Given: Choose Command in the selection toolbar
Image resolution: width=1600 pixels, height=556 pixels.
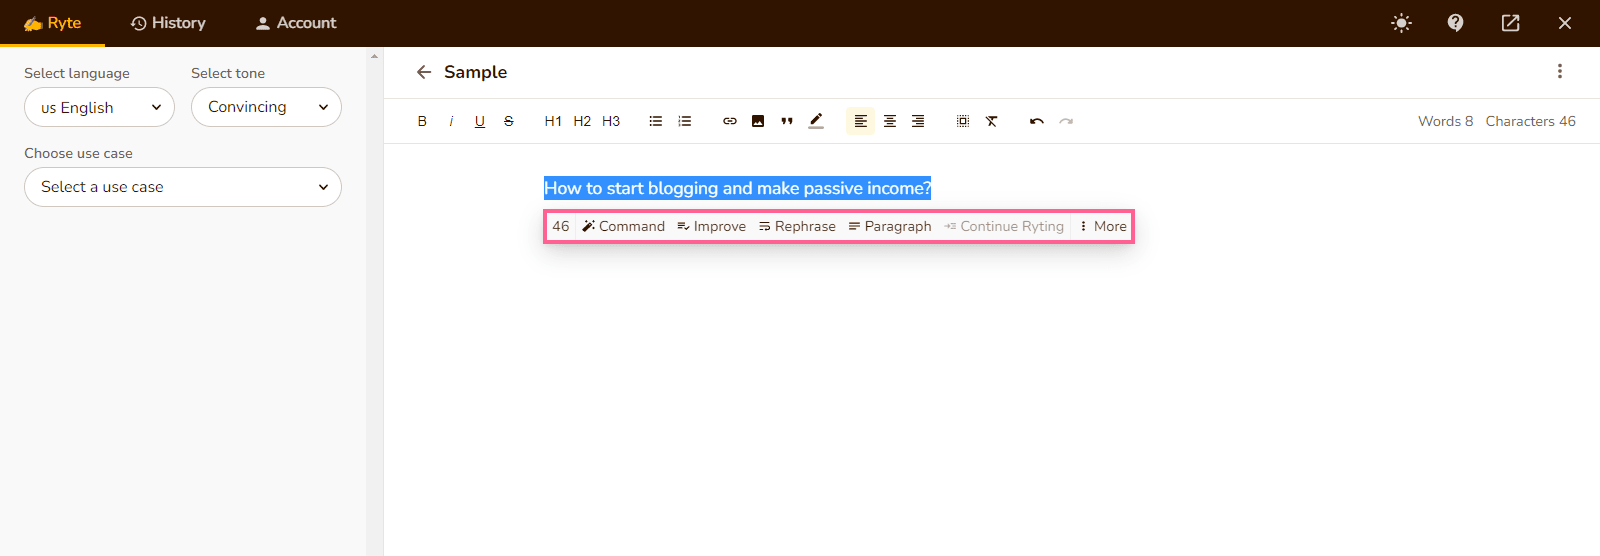Looking at the screenshot, I should (x=624, y=226).
